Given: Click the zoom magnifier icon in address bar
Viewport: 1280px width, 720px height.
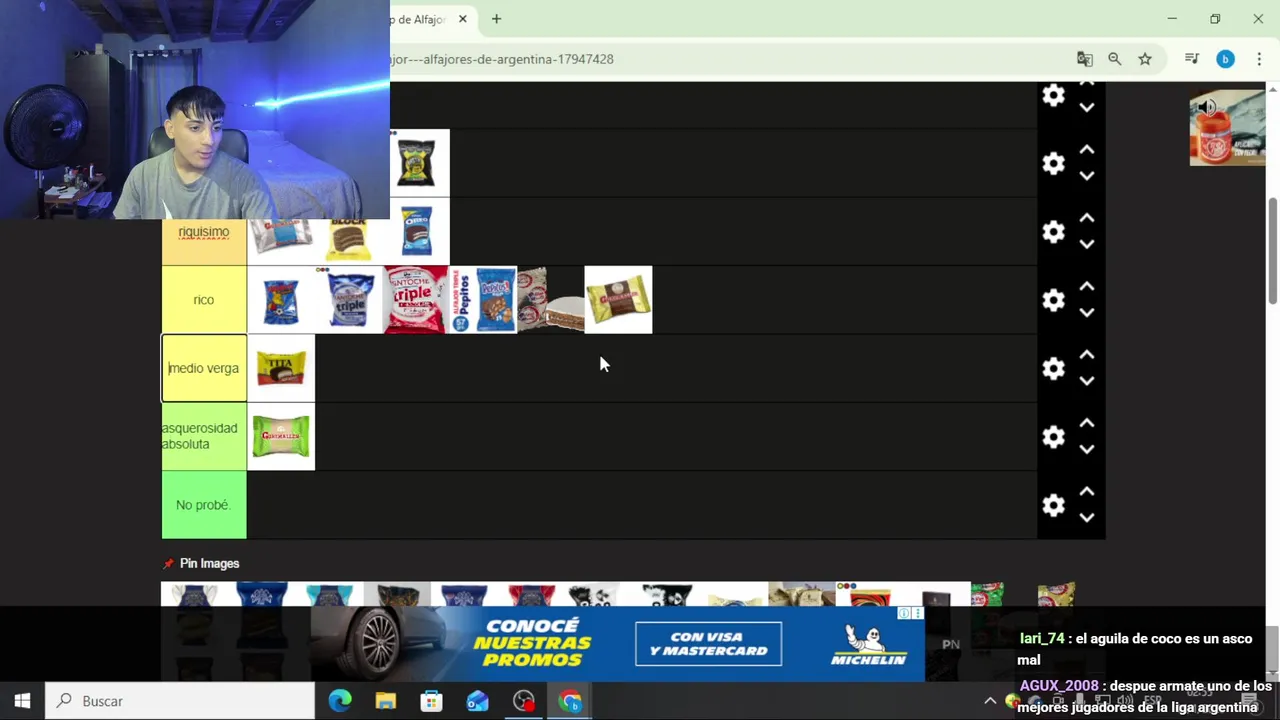Looking at the screenshot, I should point(1115,59).
